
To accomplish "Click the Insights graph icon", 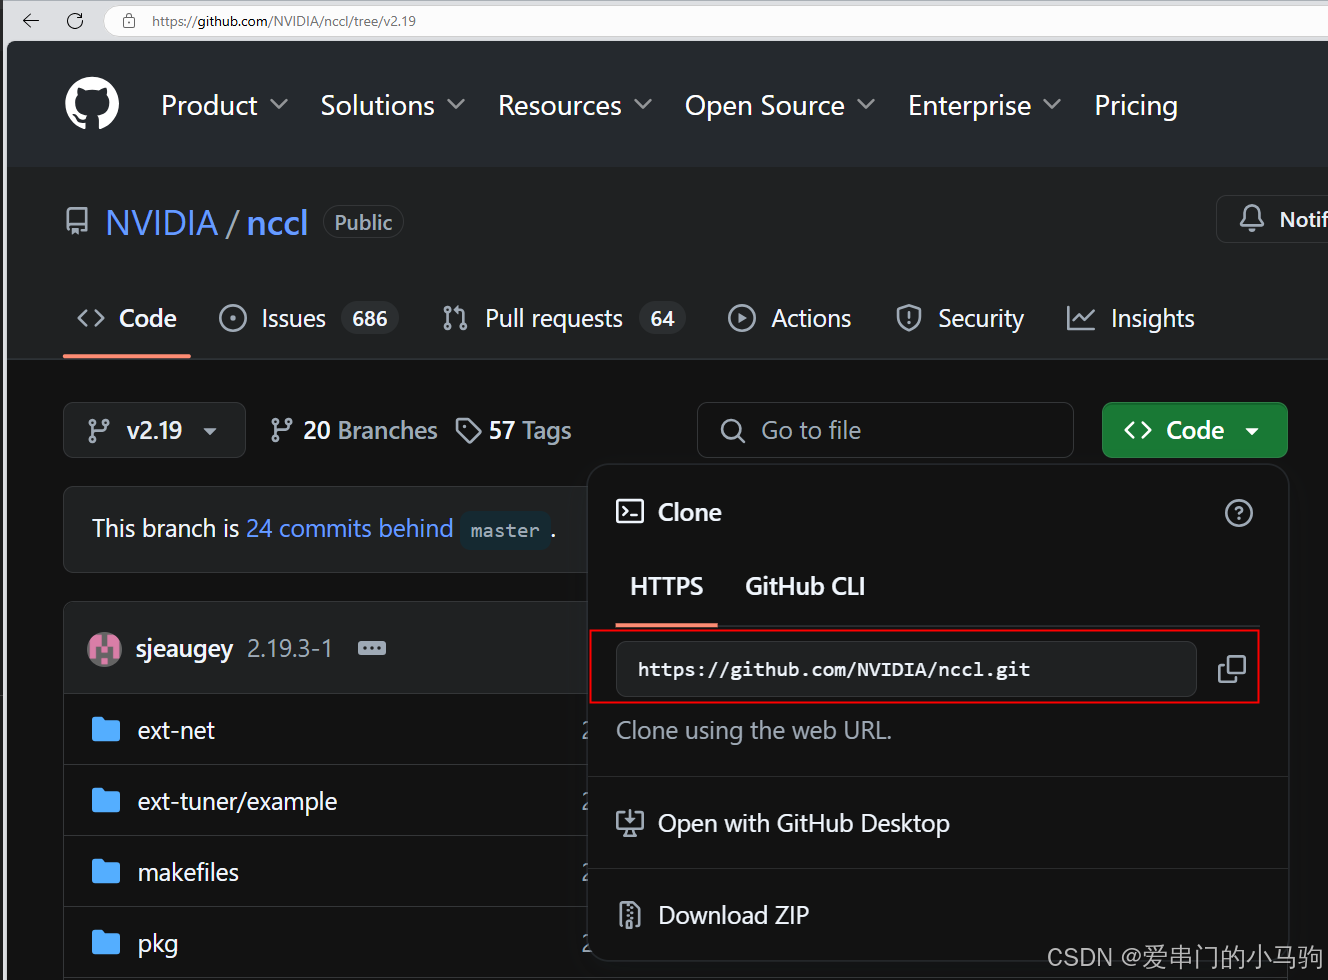I will (x=1081, y=318).
